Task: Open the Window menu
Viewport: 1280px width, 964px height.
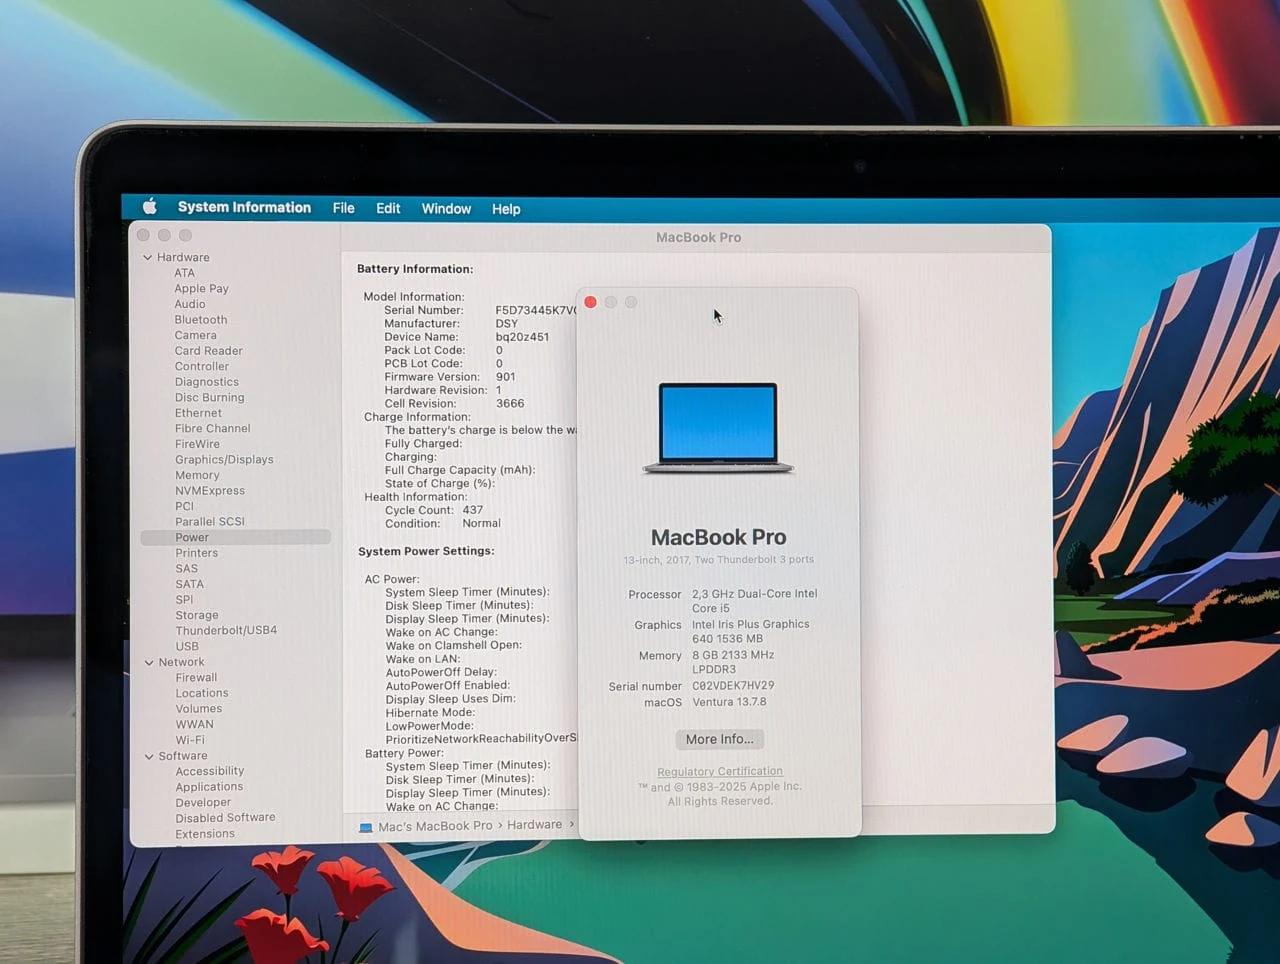Action: pos(446,208)
